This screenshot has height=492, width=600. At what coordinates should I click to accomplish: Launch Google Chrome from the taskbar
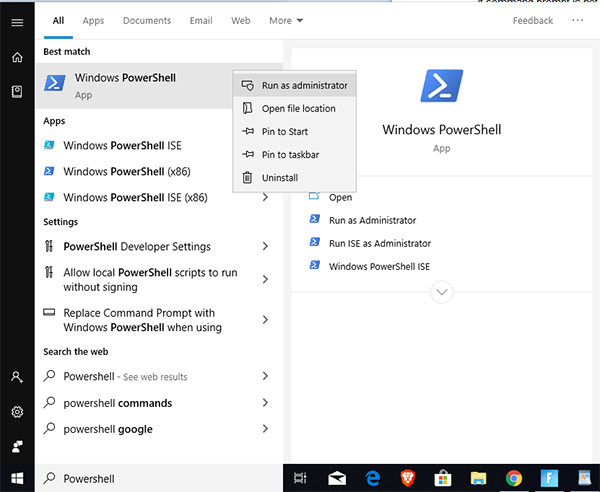(x=514, y=478)
